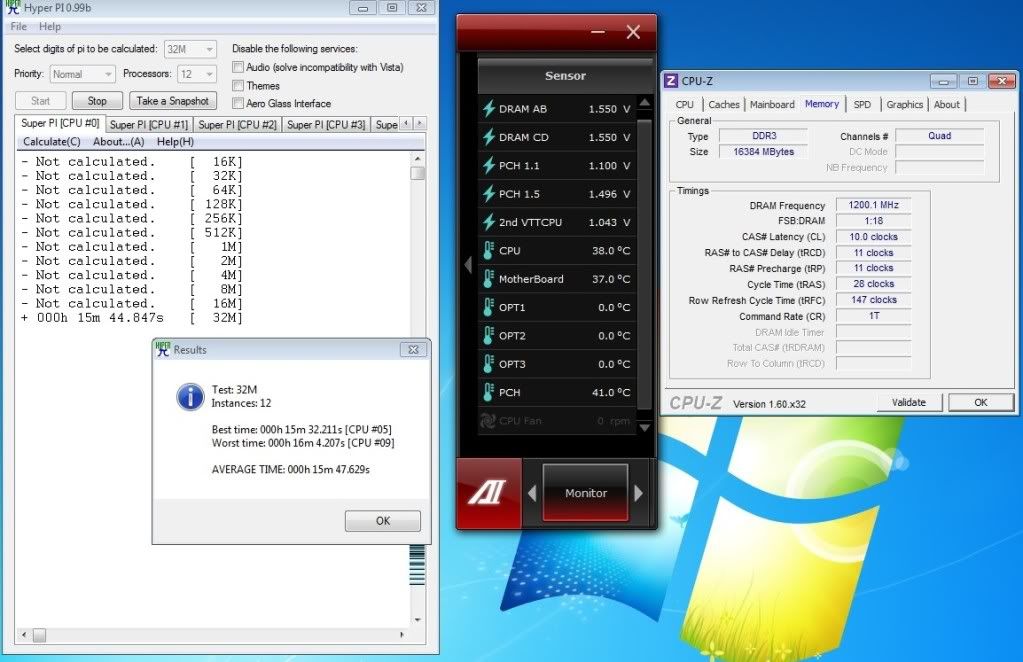Click the MotherBoard temperature thermometer icon
Viewport: 1023px width, 662px height.
click(x=488, y=278)
